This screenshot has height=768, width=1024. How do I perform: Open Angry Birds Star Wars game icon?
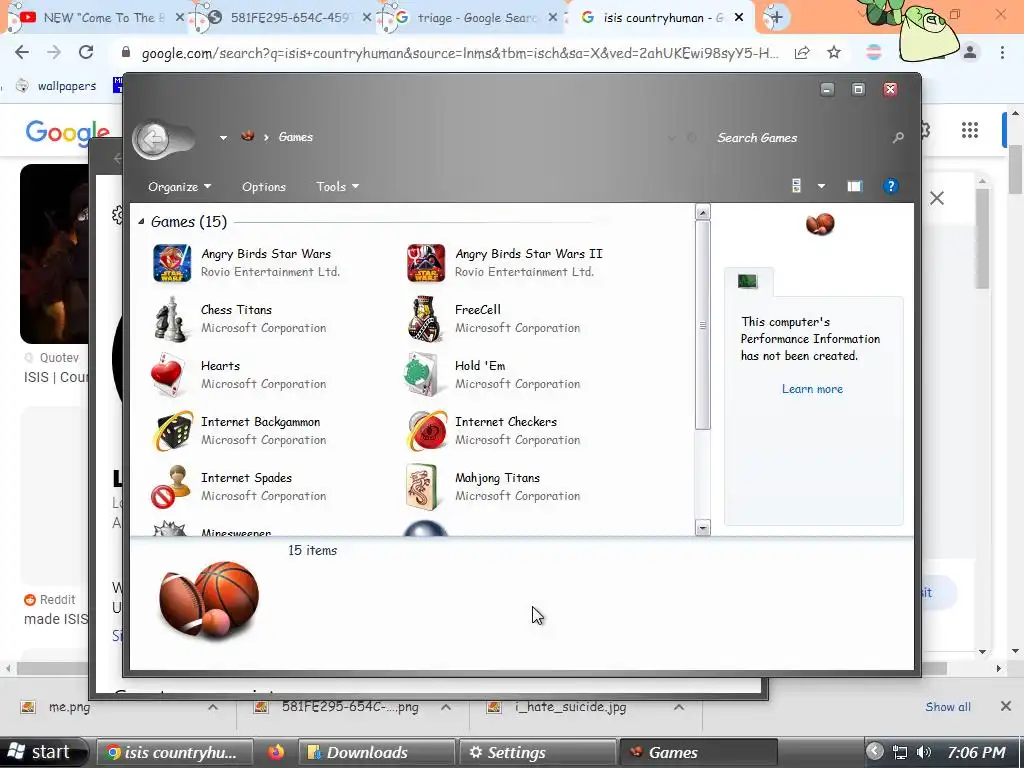pos(172,263)
